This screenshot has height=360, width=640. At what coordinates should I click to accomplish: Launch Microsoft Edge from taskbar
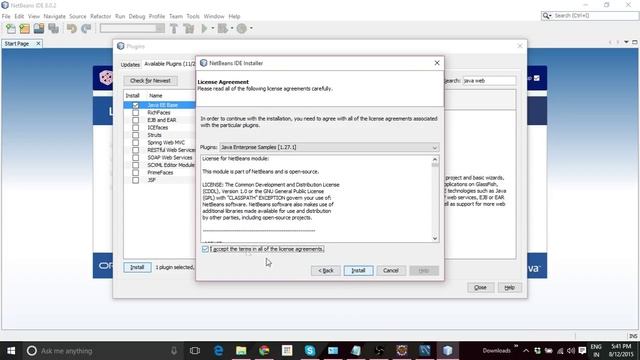[x=219, y=351]
